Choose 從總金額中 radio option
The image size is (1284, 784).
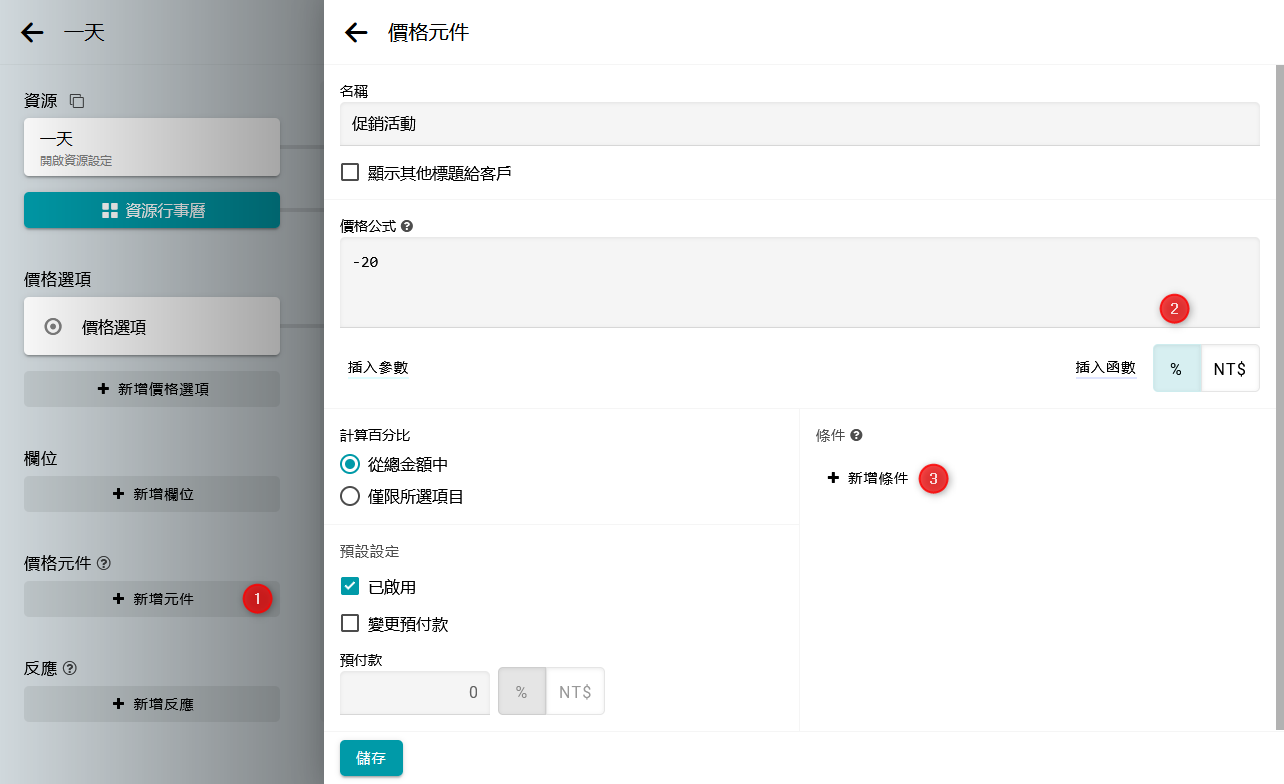pos(350,464)
